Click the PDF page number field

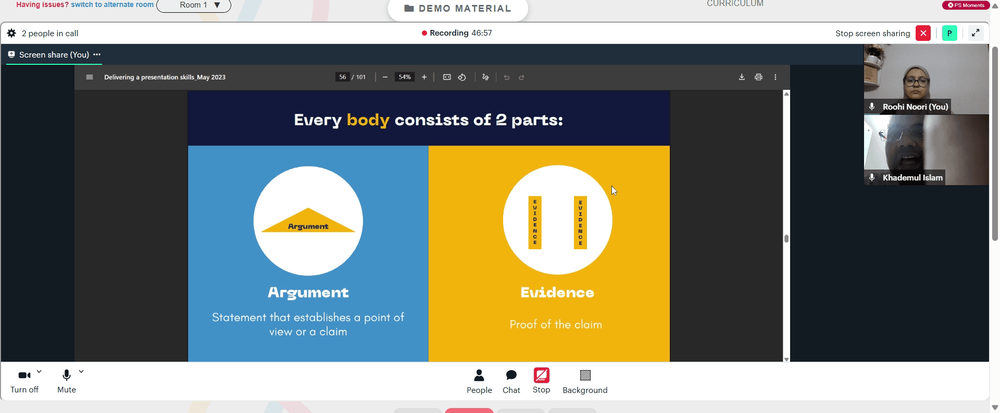click(x=342, y=77)
